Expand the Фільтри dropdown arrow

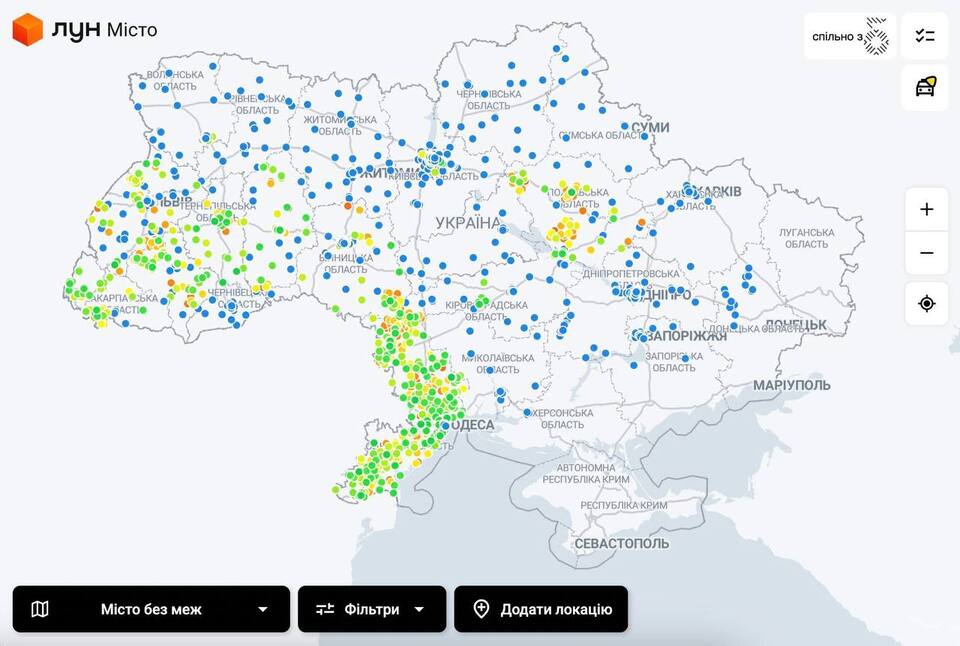419,609
